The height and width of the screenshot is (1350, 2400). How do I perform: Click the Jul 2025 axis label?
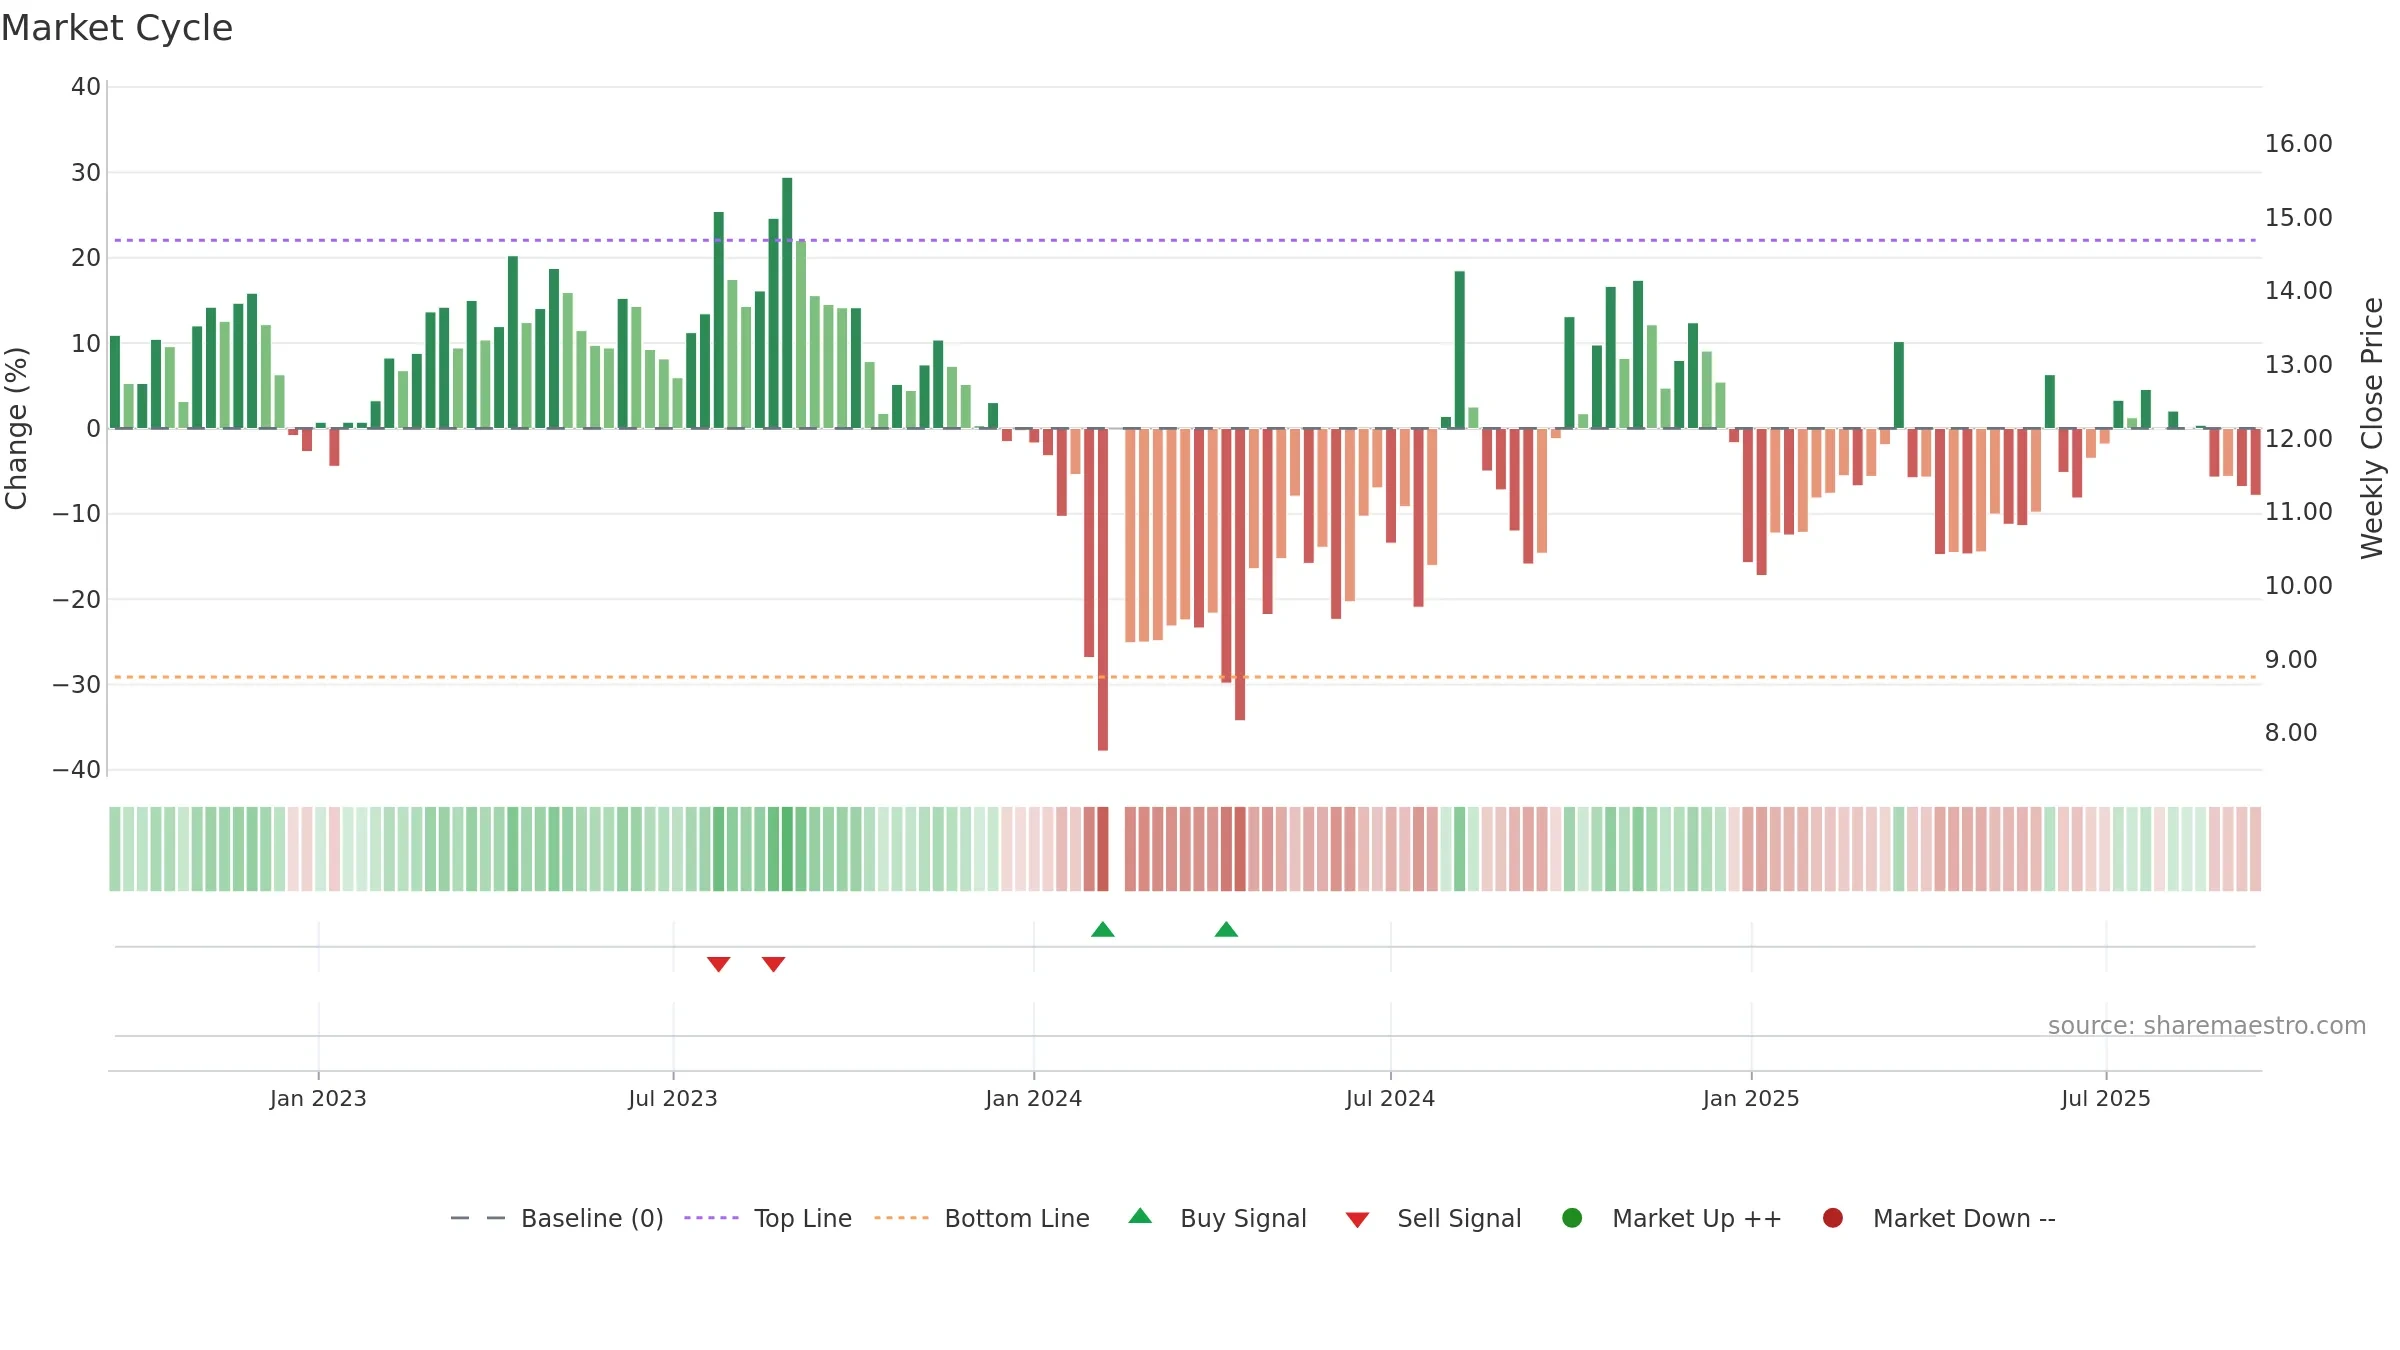(2106, 1098)
